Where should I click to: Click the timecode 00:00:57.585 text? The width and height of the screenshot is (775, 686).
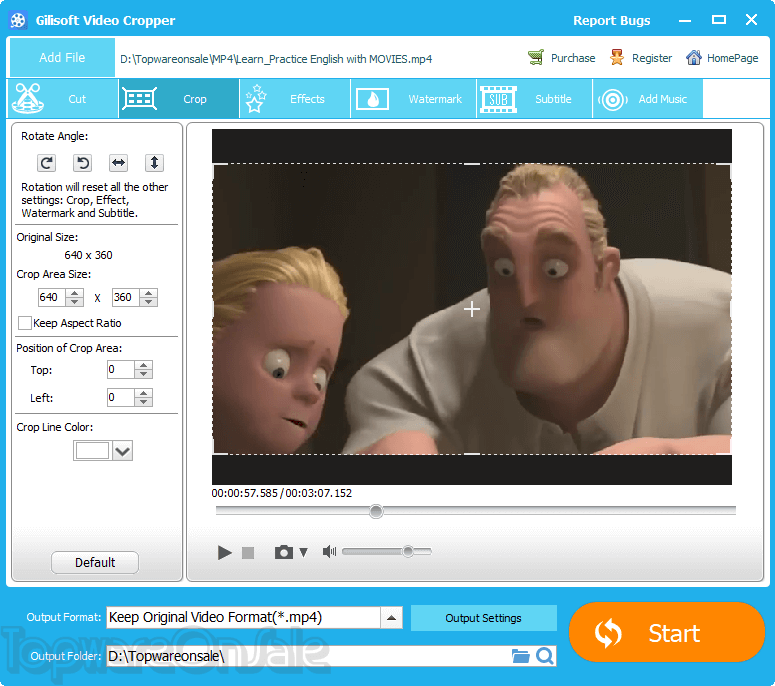click(245, 493)
